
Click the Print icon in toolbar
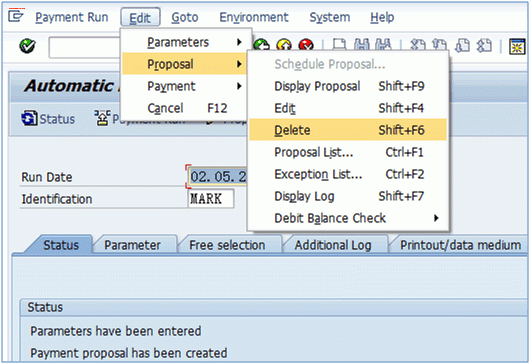tap(339, 45)
